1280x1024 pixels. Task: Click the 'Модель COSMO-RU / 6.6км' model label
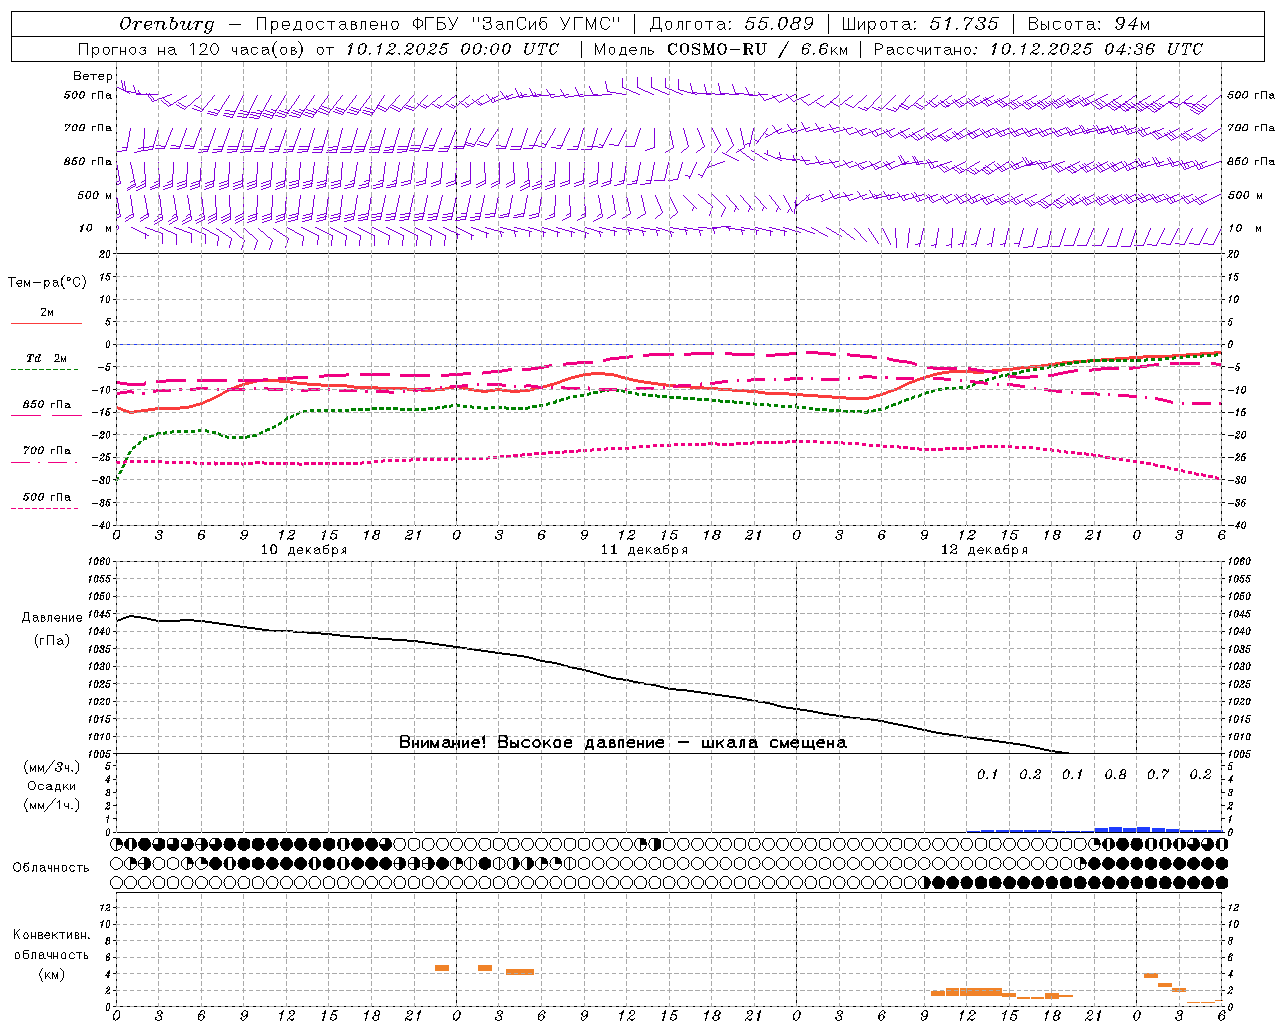point(721,49)
